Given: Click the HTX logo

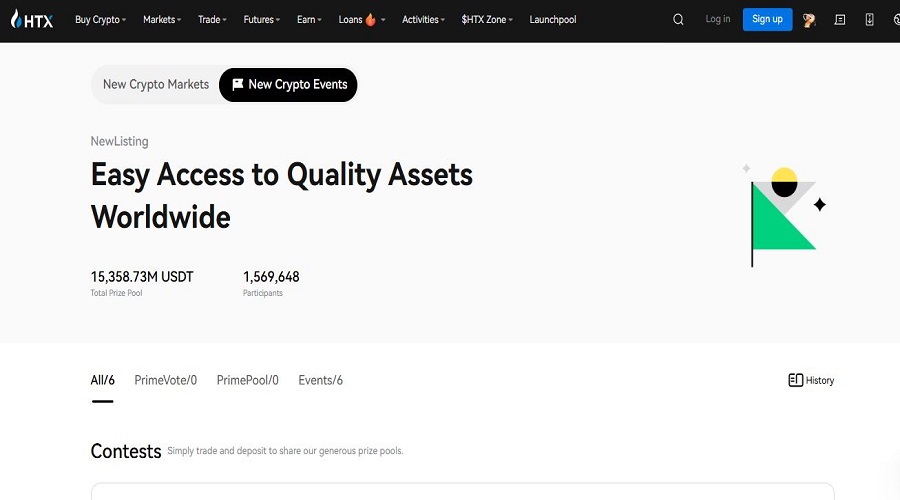Looking at the screenshot, I should [x=32, y=19].
